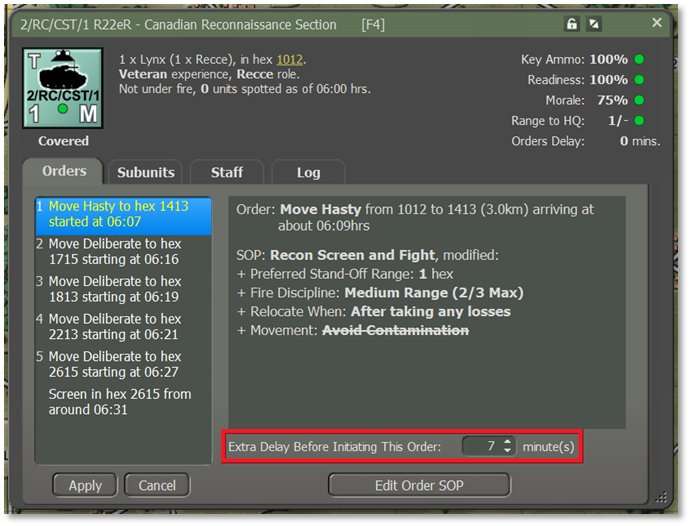This screenshot has width=690, height=526.
Task: Increase extra delay minutes with up arrow
Action: coord(508,442)
